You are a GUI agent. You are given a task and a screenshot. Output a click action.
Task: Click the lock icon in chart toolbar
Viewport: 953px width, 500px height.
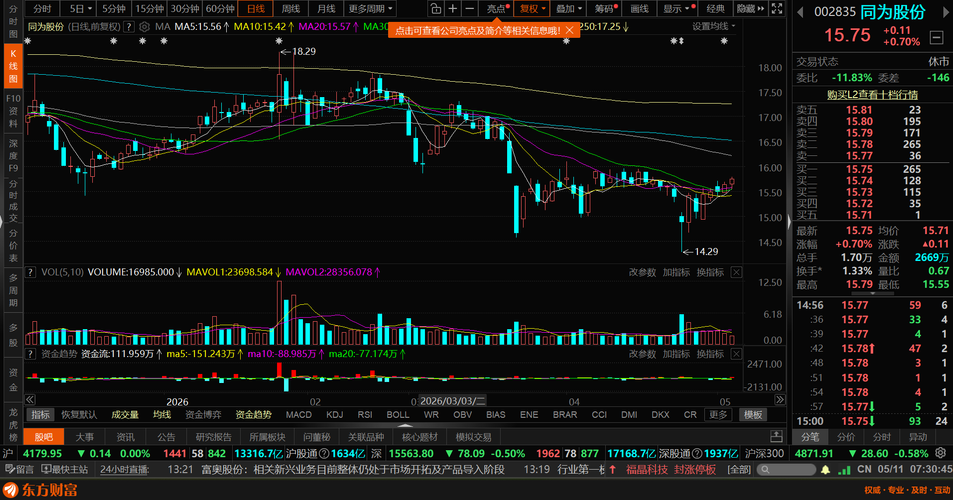click(x=435, y=9)
